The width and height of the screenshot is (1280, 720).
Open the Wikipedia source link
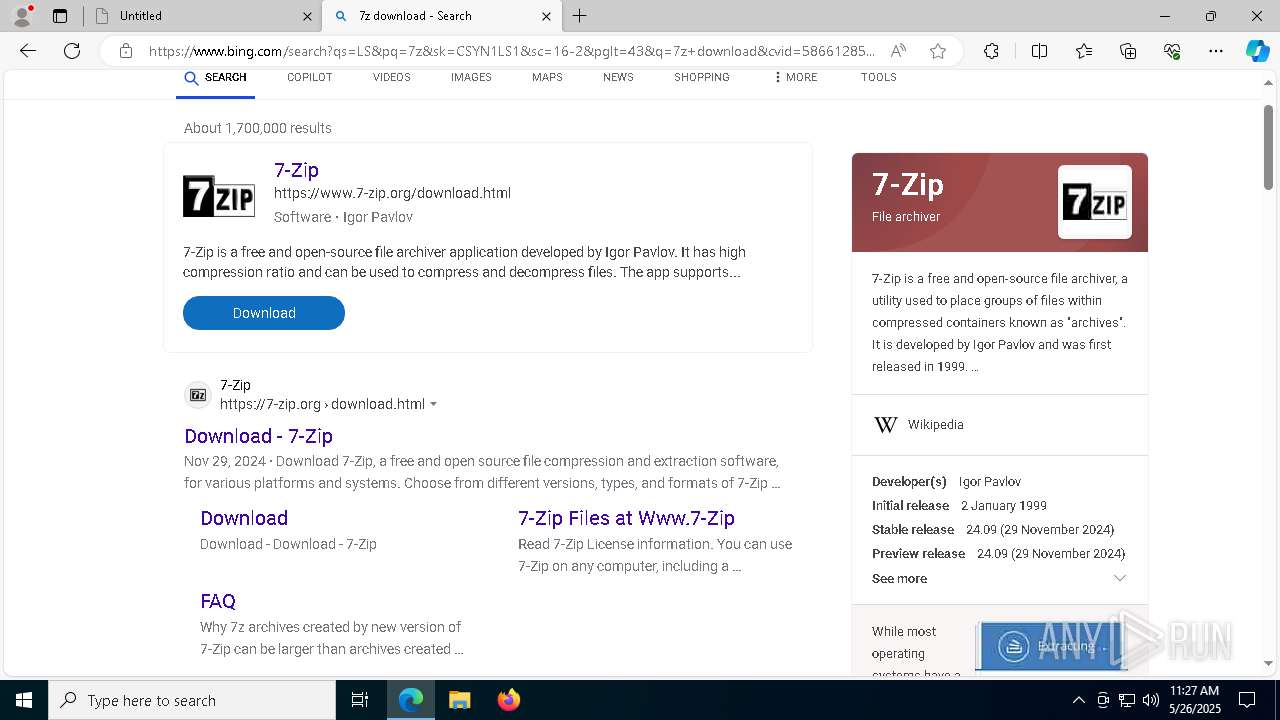click(936, 425)
